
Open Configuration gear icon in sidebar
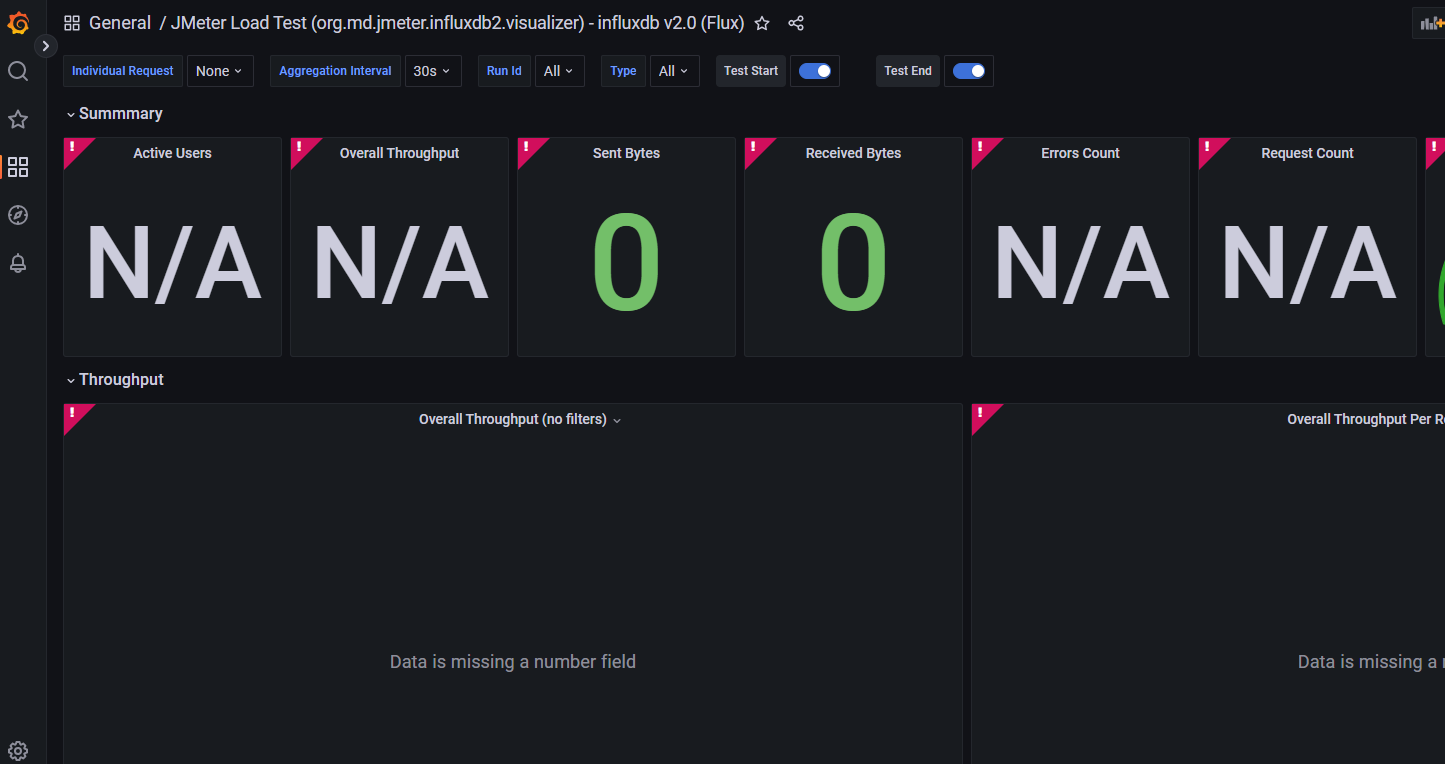click(x=18, y=751)
